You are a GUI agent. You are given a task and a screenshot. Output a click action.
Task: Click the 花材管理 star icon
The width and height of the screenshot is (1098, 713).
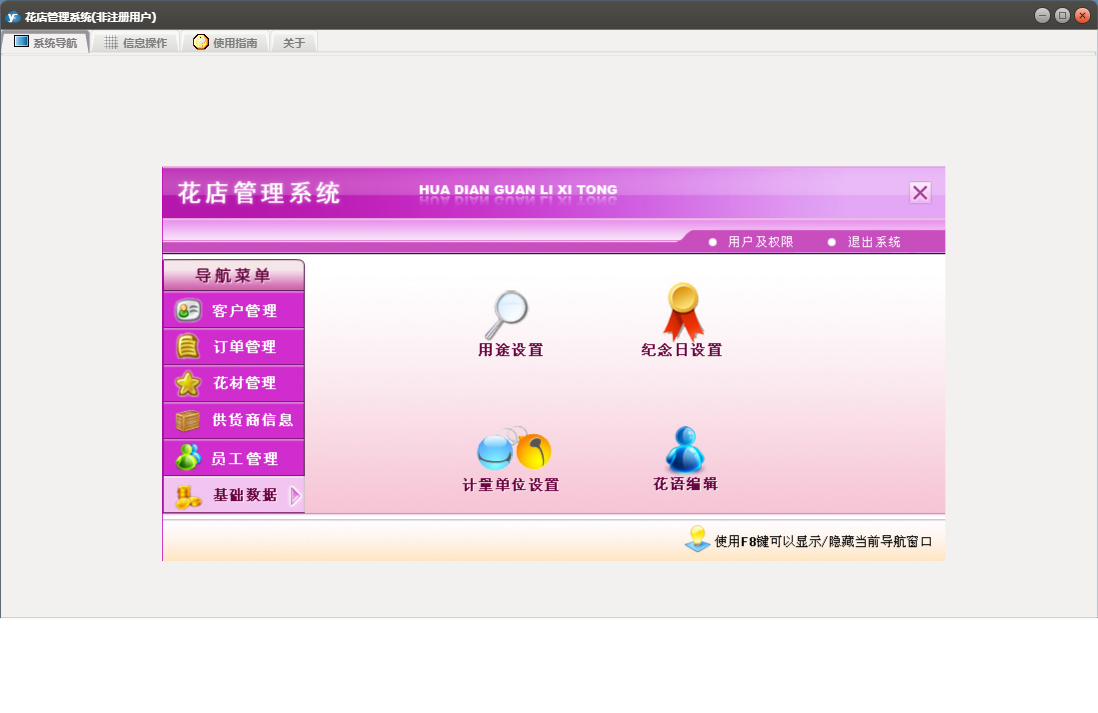tap(188, 383)
